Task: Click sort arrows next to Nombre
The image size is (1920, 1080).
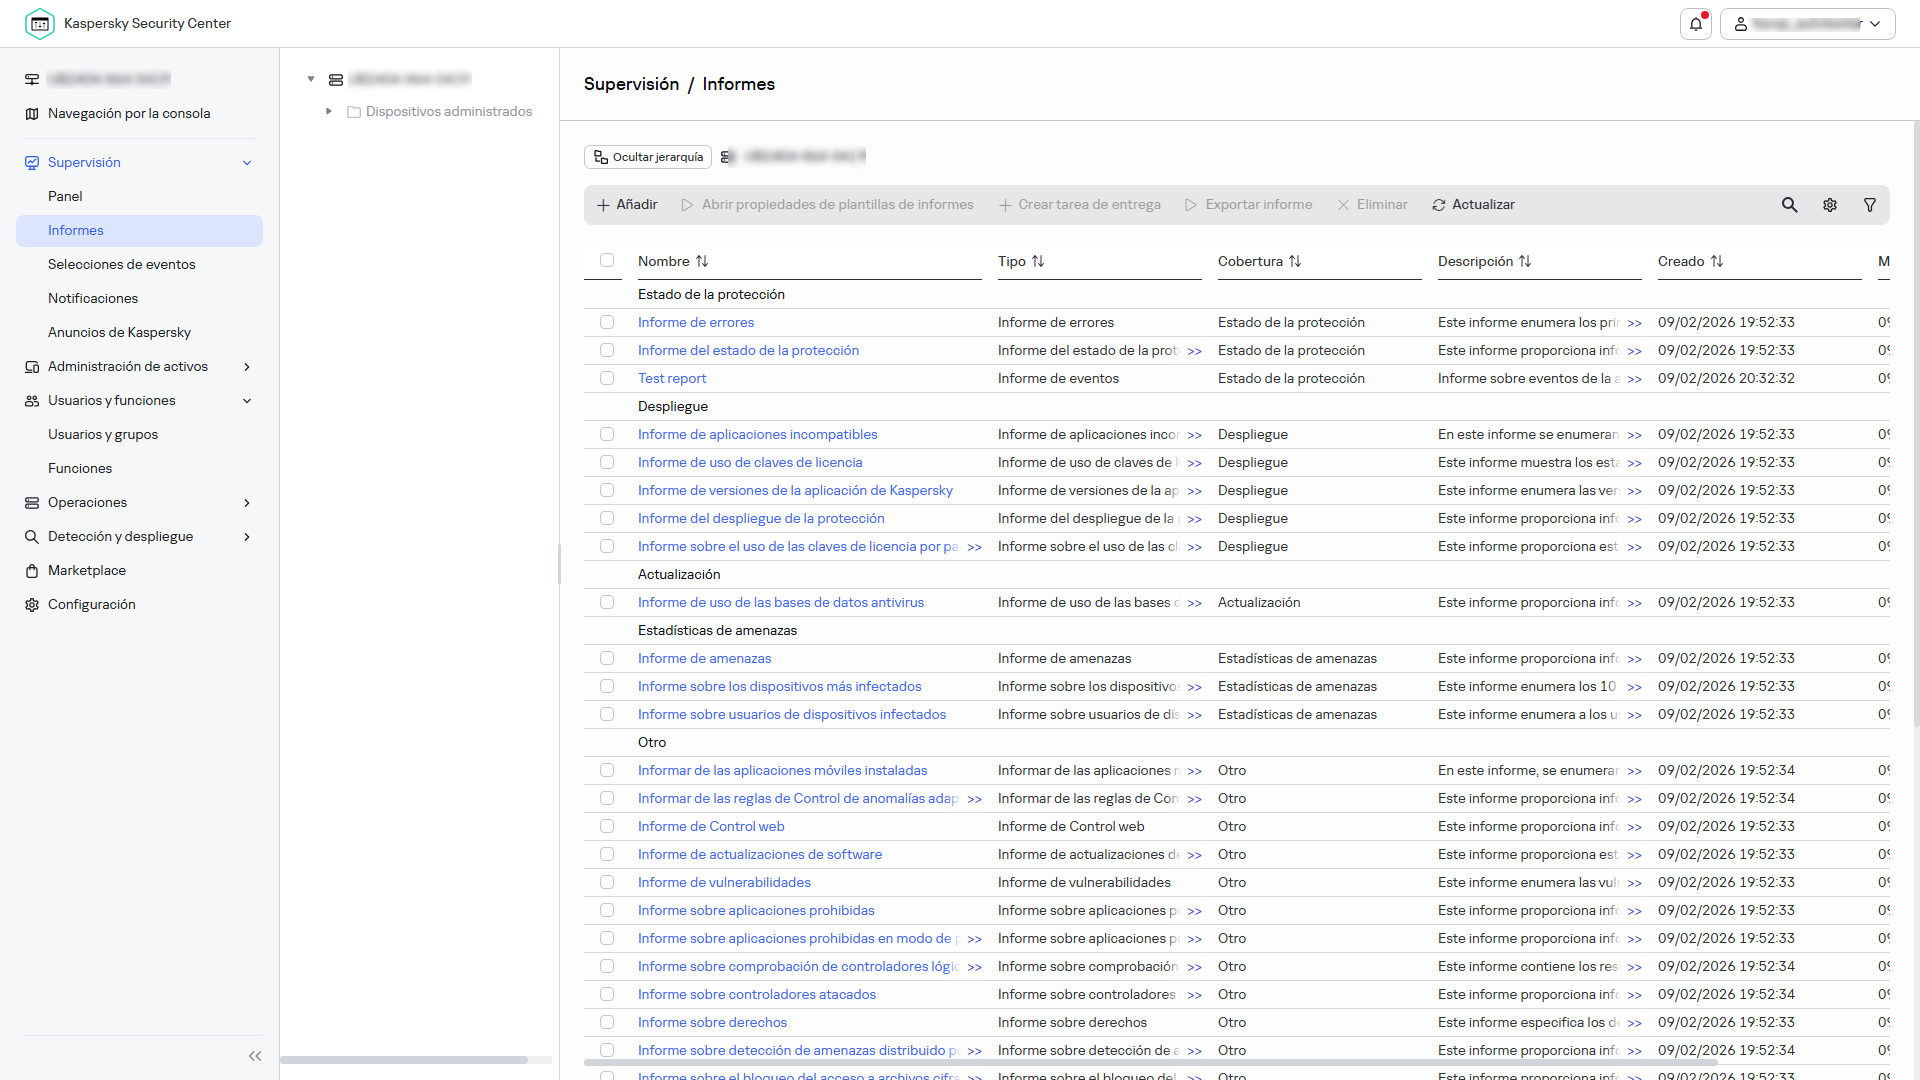Action: coord(702,261)
